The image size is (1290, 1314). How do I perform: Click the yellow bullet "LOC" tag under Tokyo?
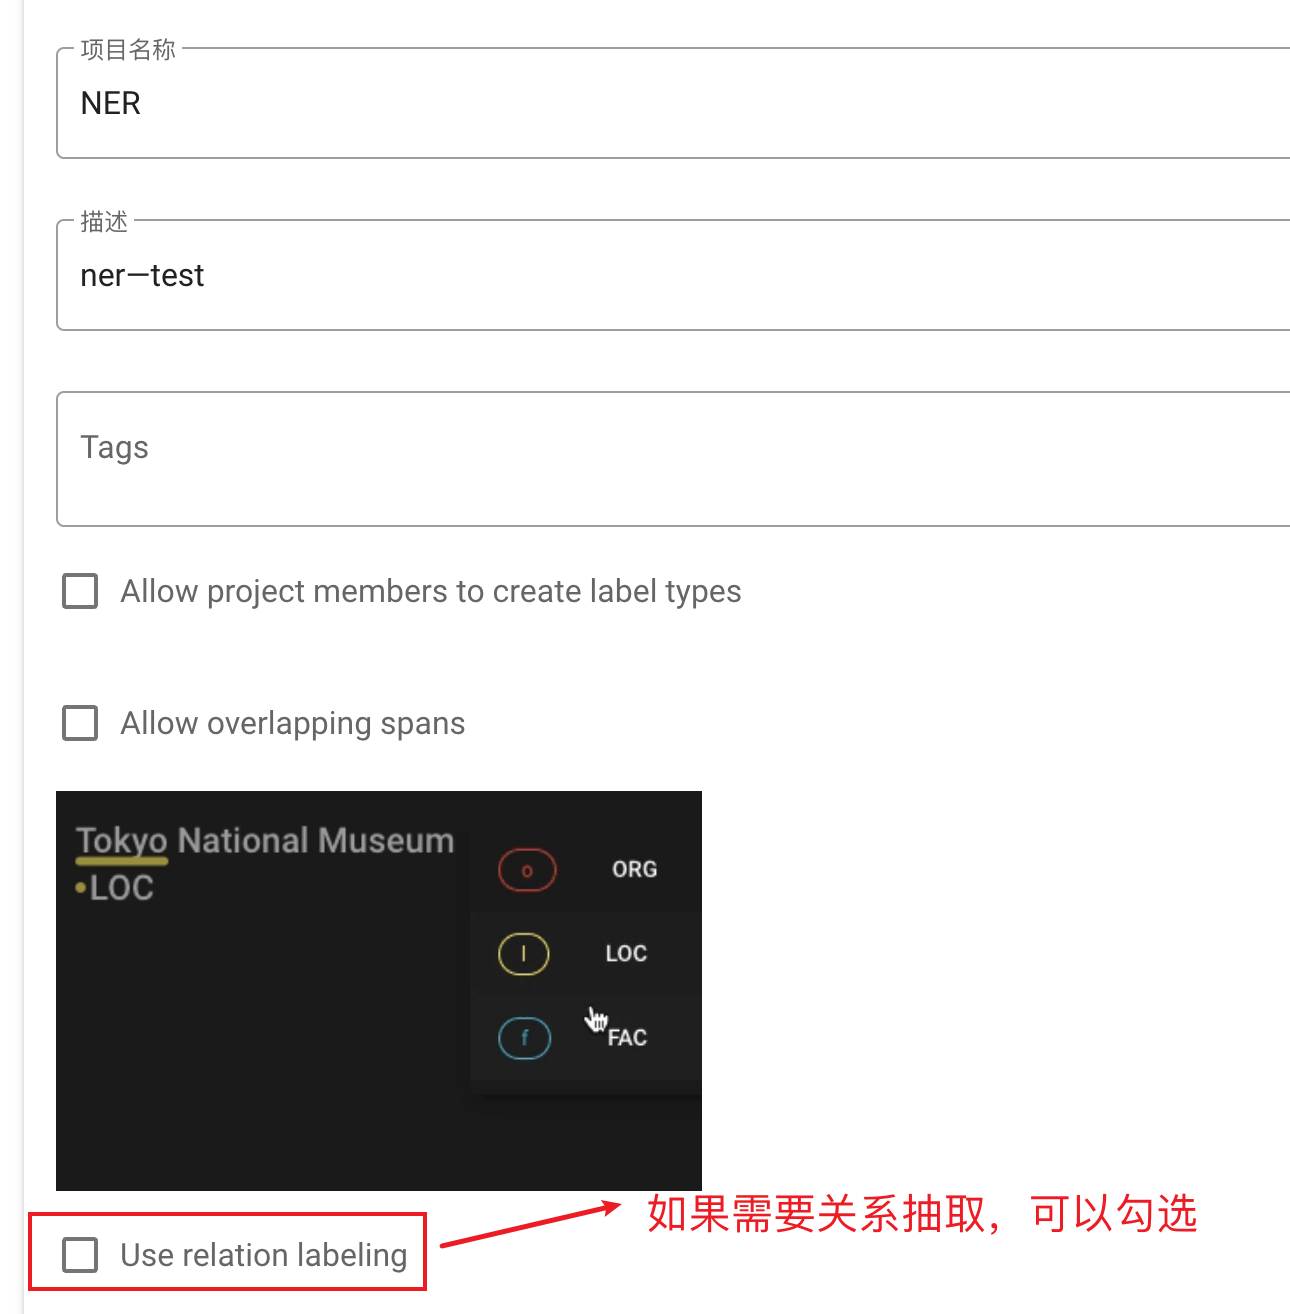[x=116, y=888]
